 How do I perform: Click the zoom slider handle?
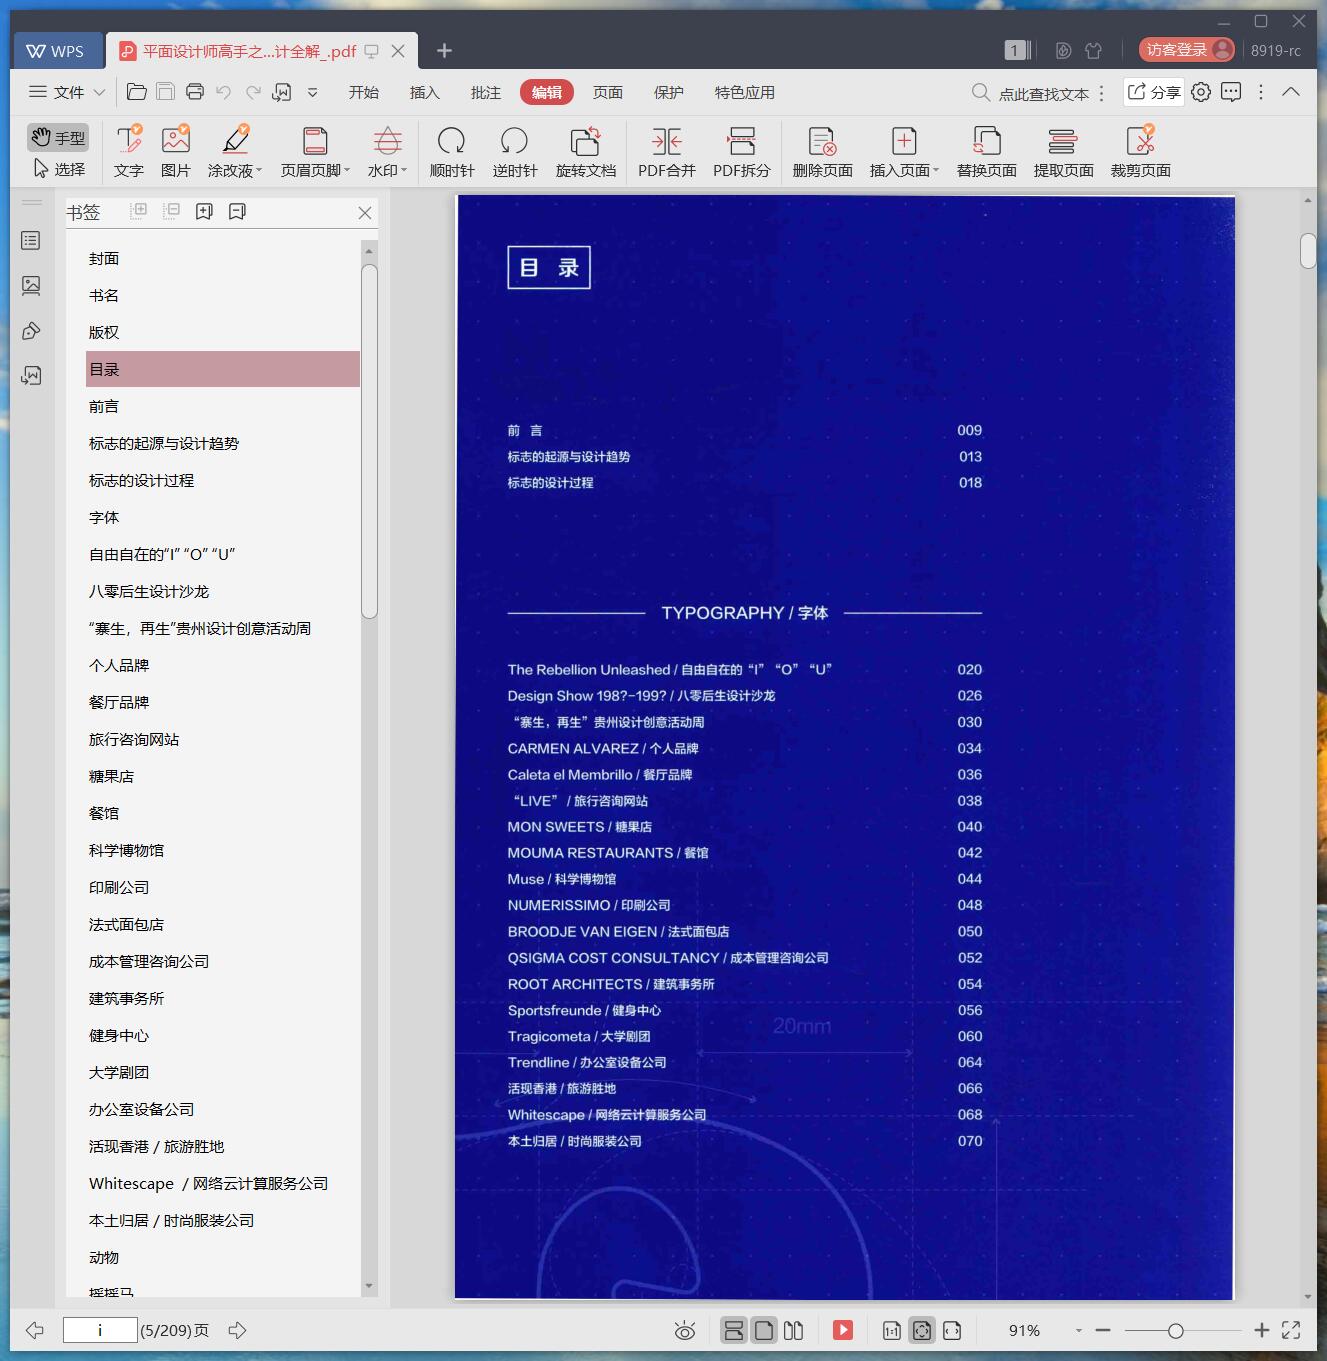[1176, 1331]
